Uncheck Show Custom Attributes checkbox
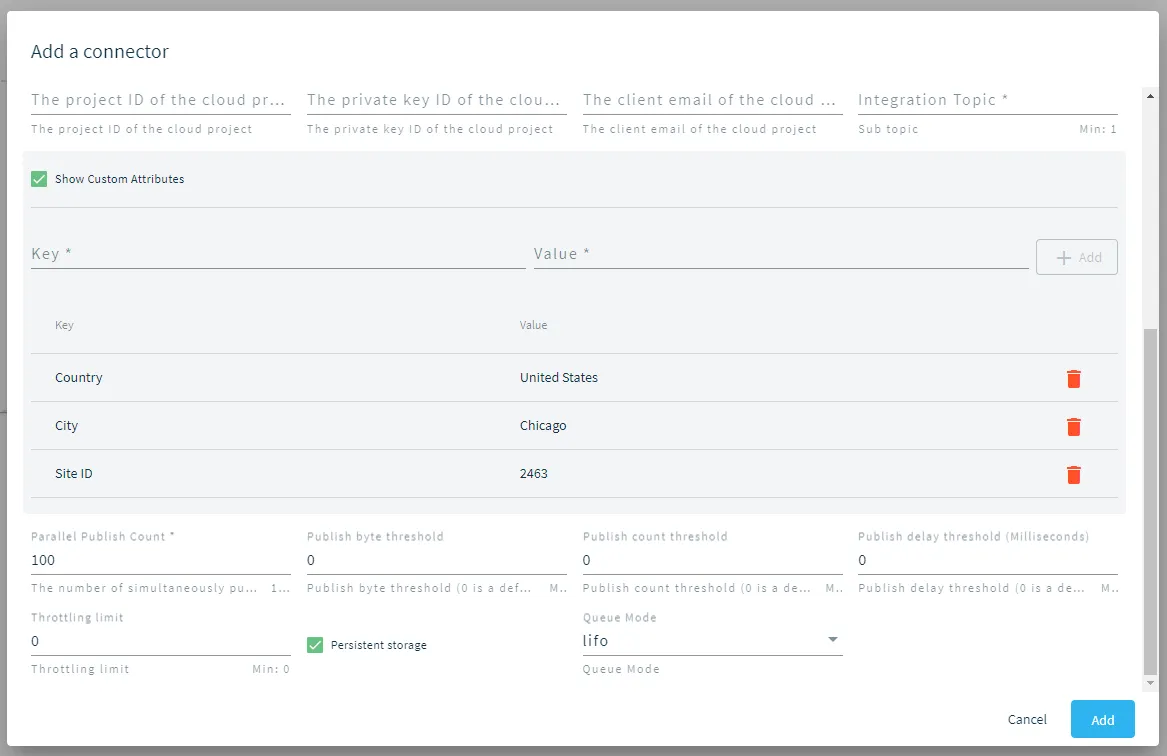 click(x=39, y=179)
